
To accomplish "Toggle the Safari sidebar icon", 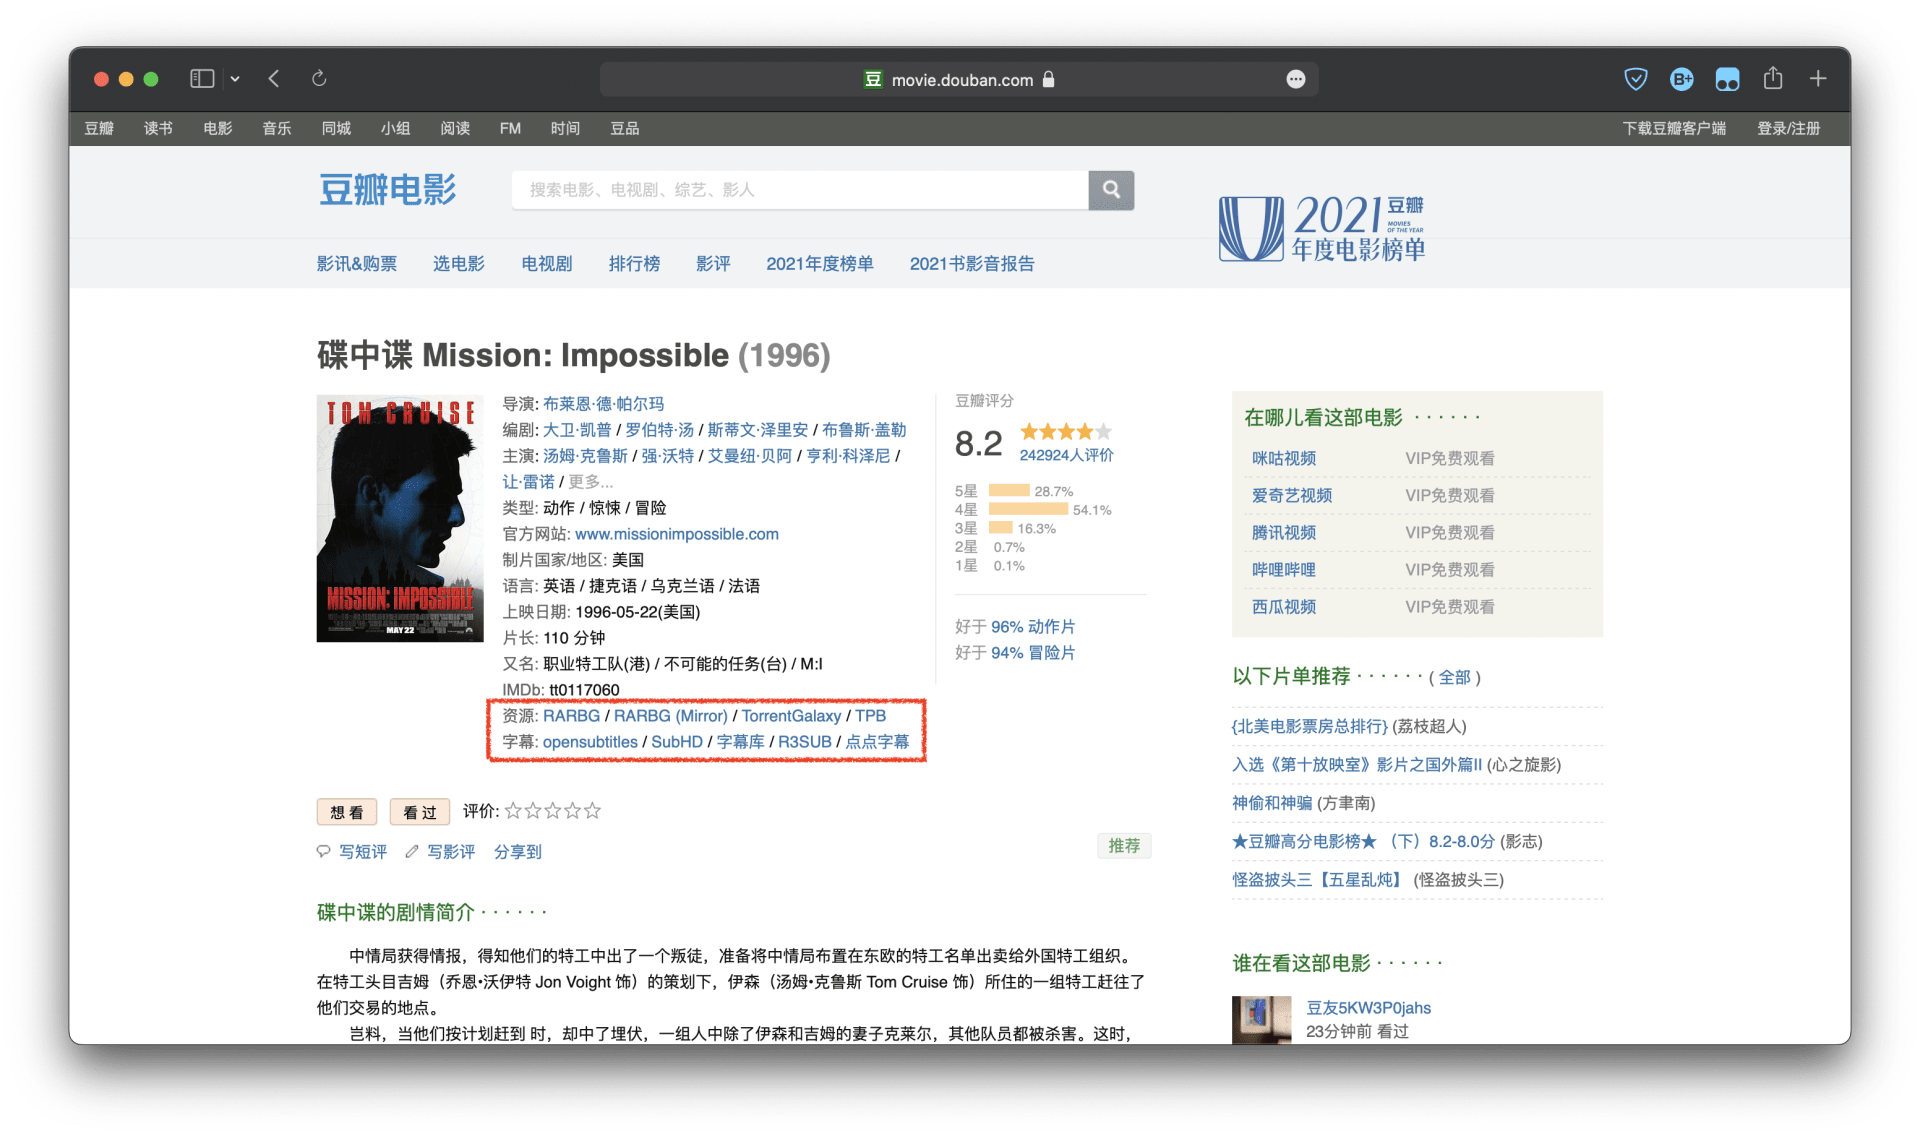I will (x=202, y=78).
